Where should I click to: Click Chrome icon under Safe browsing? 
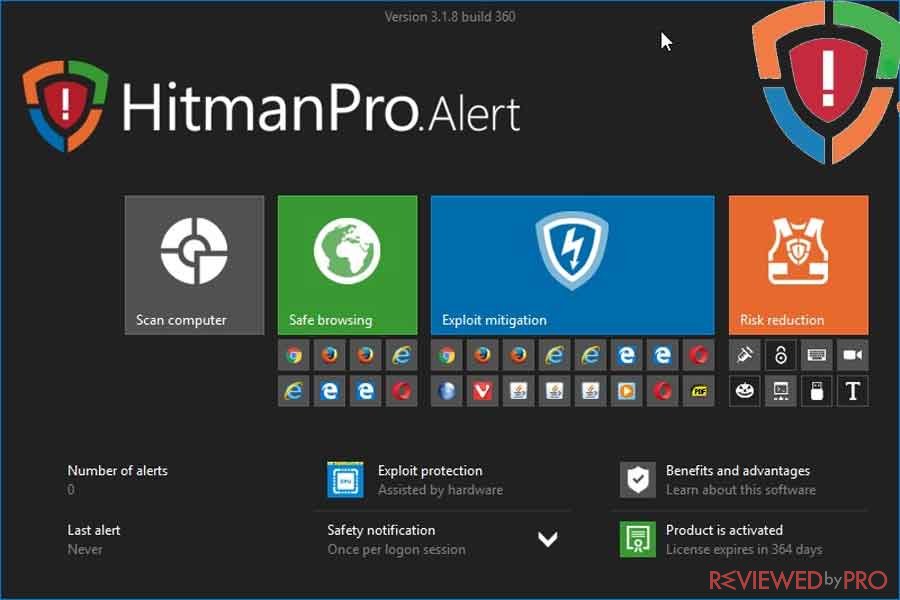(294, 355)
